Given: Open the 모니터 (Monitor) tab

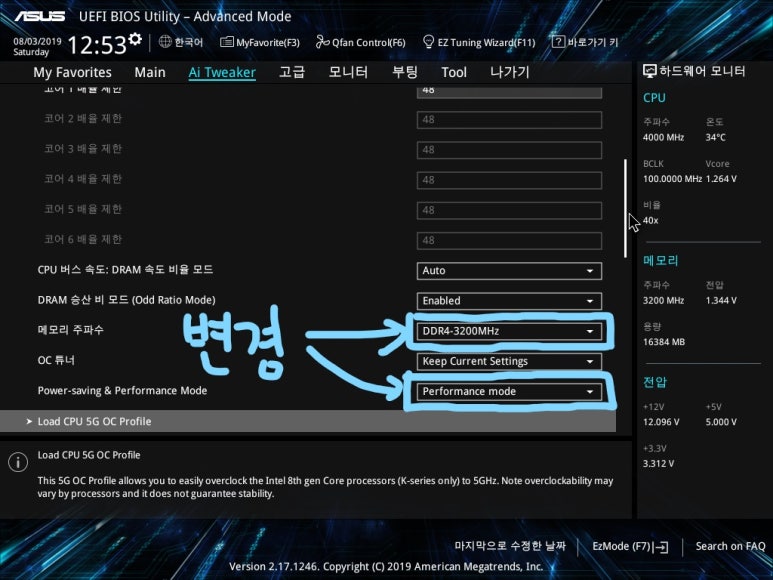Looking at the screenshot, I should click(348, 72).
